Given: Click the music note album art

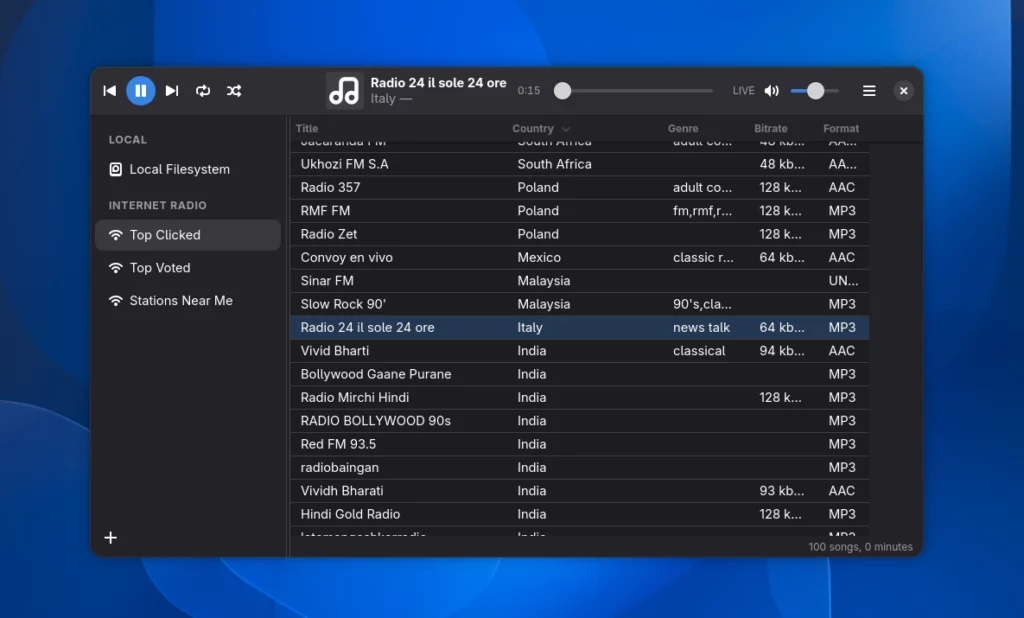Looking at the screenshot, I should (344, 91).
